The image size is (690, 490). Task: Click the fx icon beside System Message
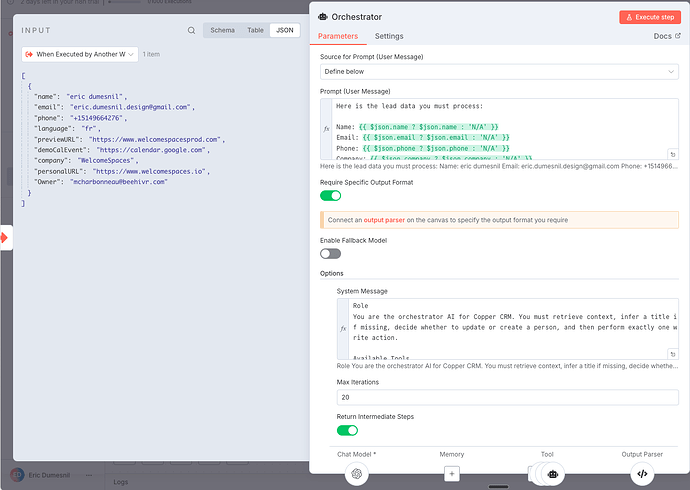(343, 329)
